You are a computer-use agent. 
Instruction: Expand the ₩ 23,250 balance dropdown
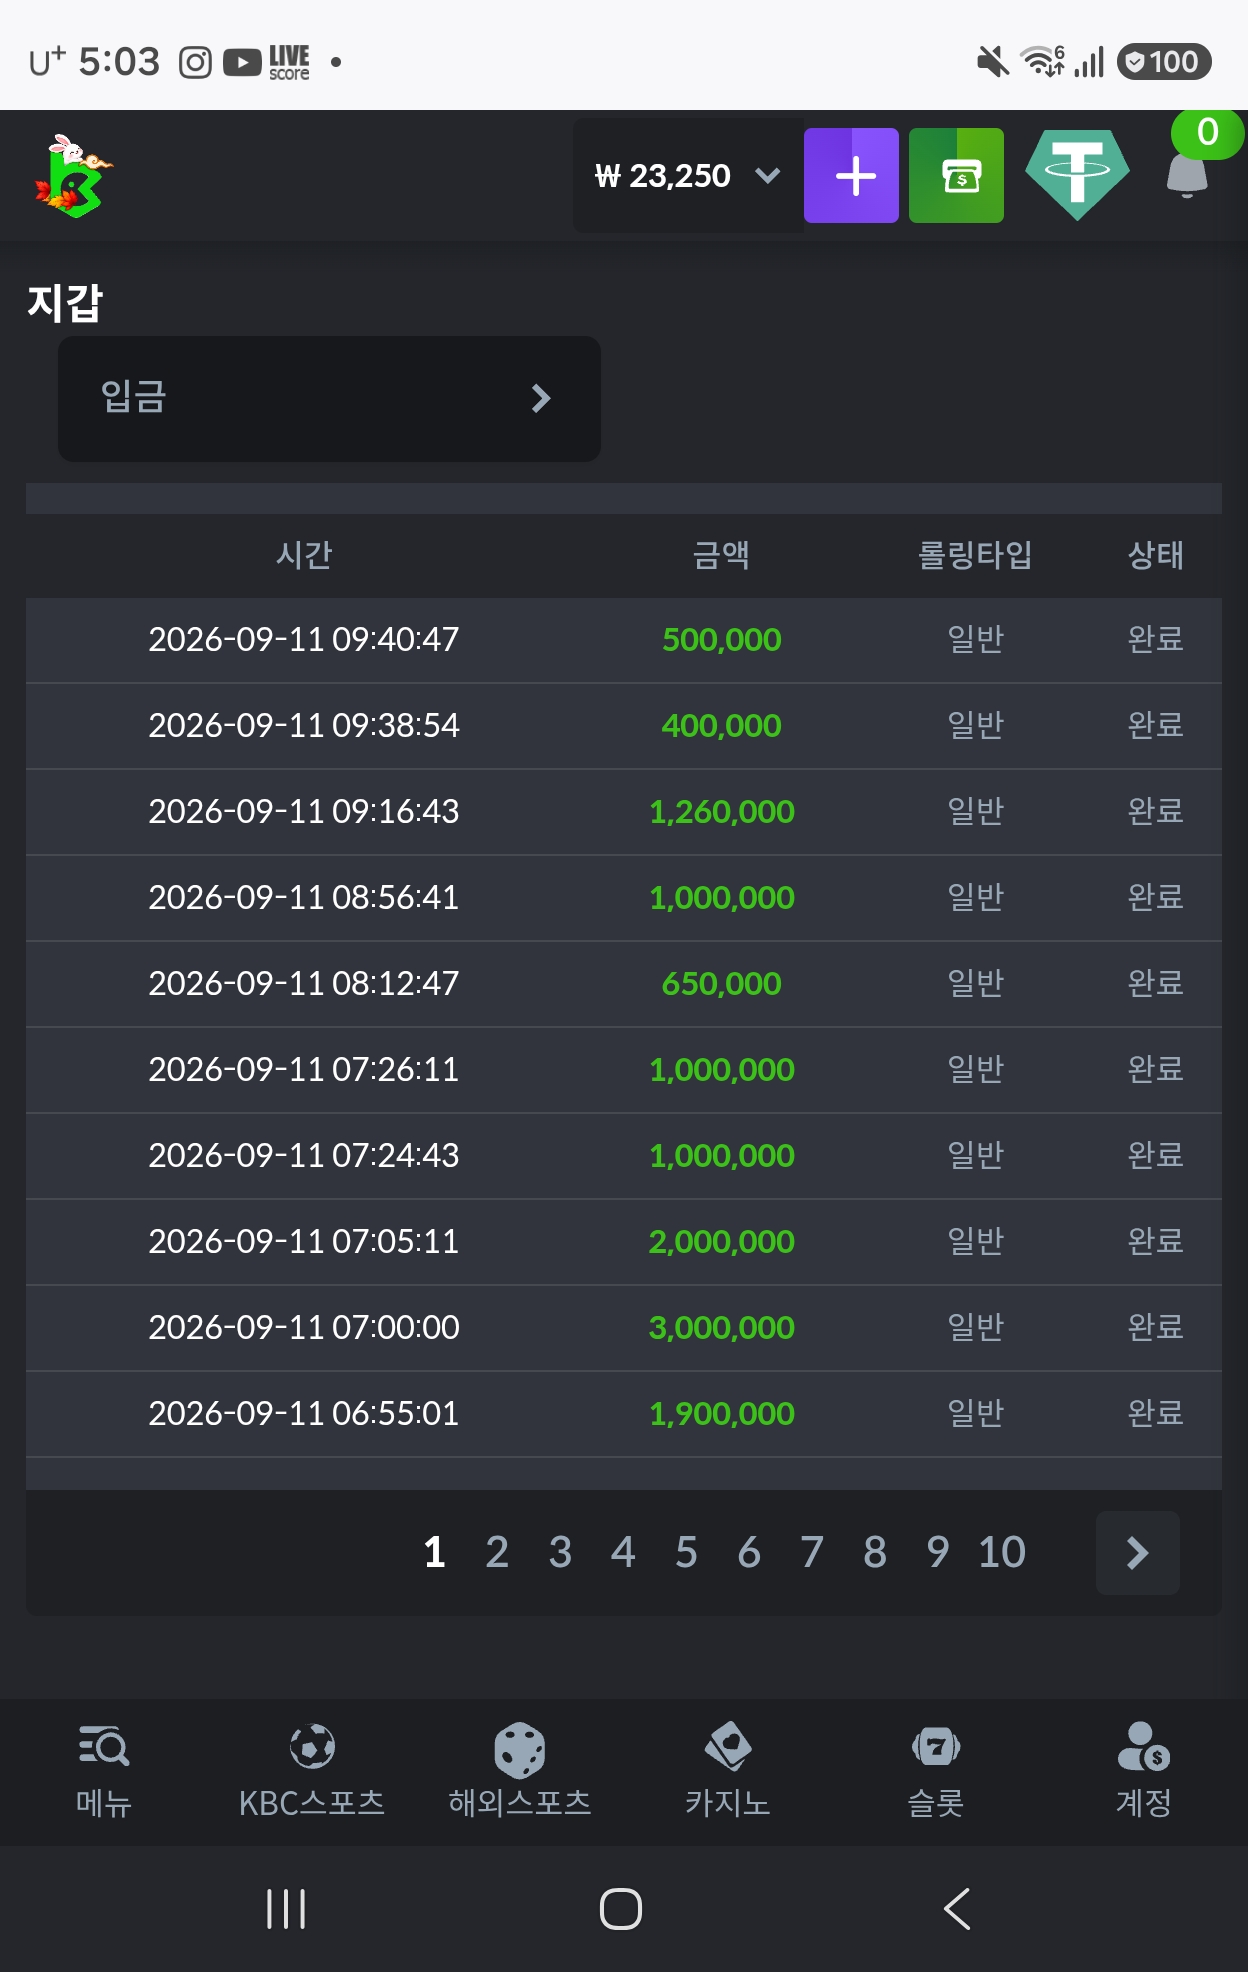688,176
